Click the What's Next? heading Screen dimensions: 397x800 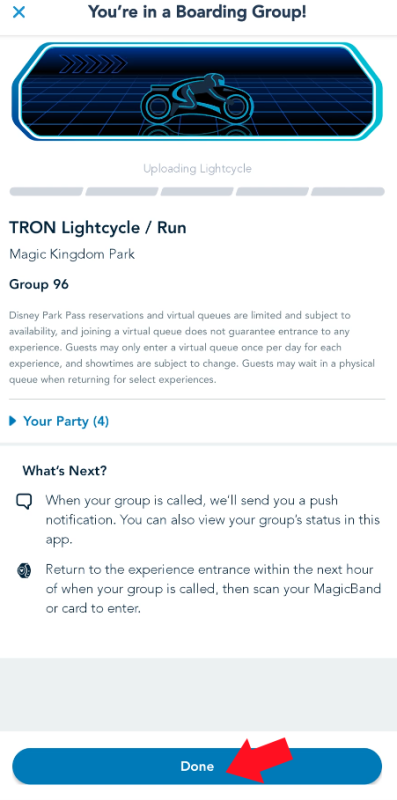pyautogui.click(x=64, y=470)
